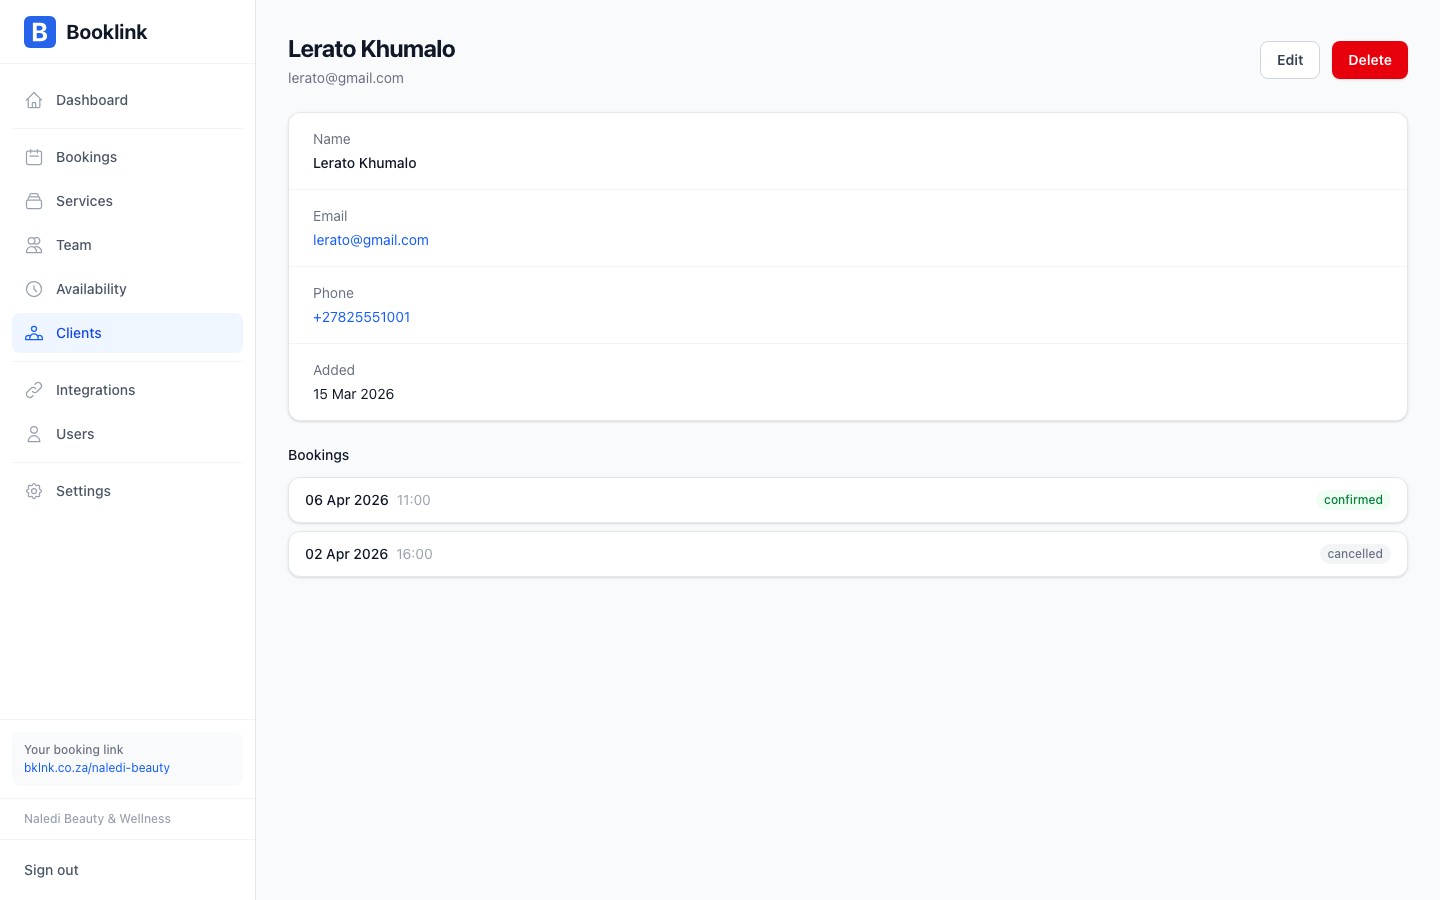Viewport: 1440px width, 900px height.
Task: Open Dashboard using the home icon
Action: tap(34, 100)
